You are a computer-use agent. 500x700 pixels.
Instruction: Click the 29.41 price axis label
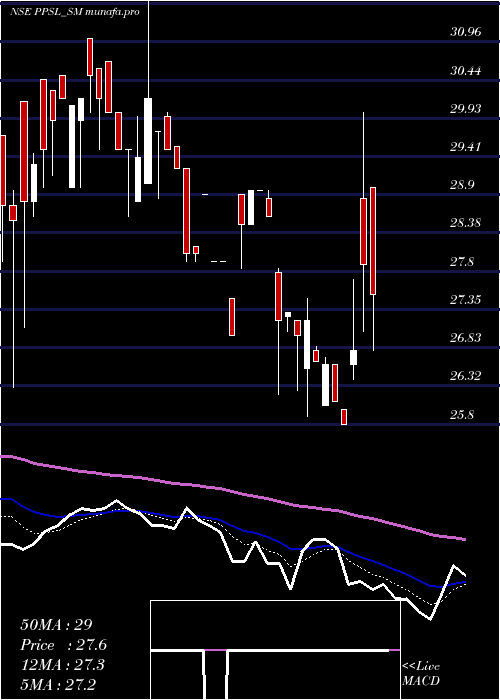pos(466,146)
